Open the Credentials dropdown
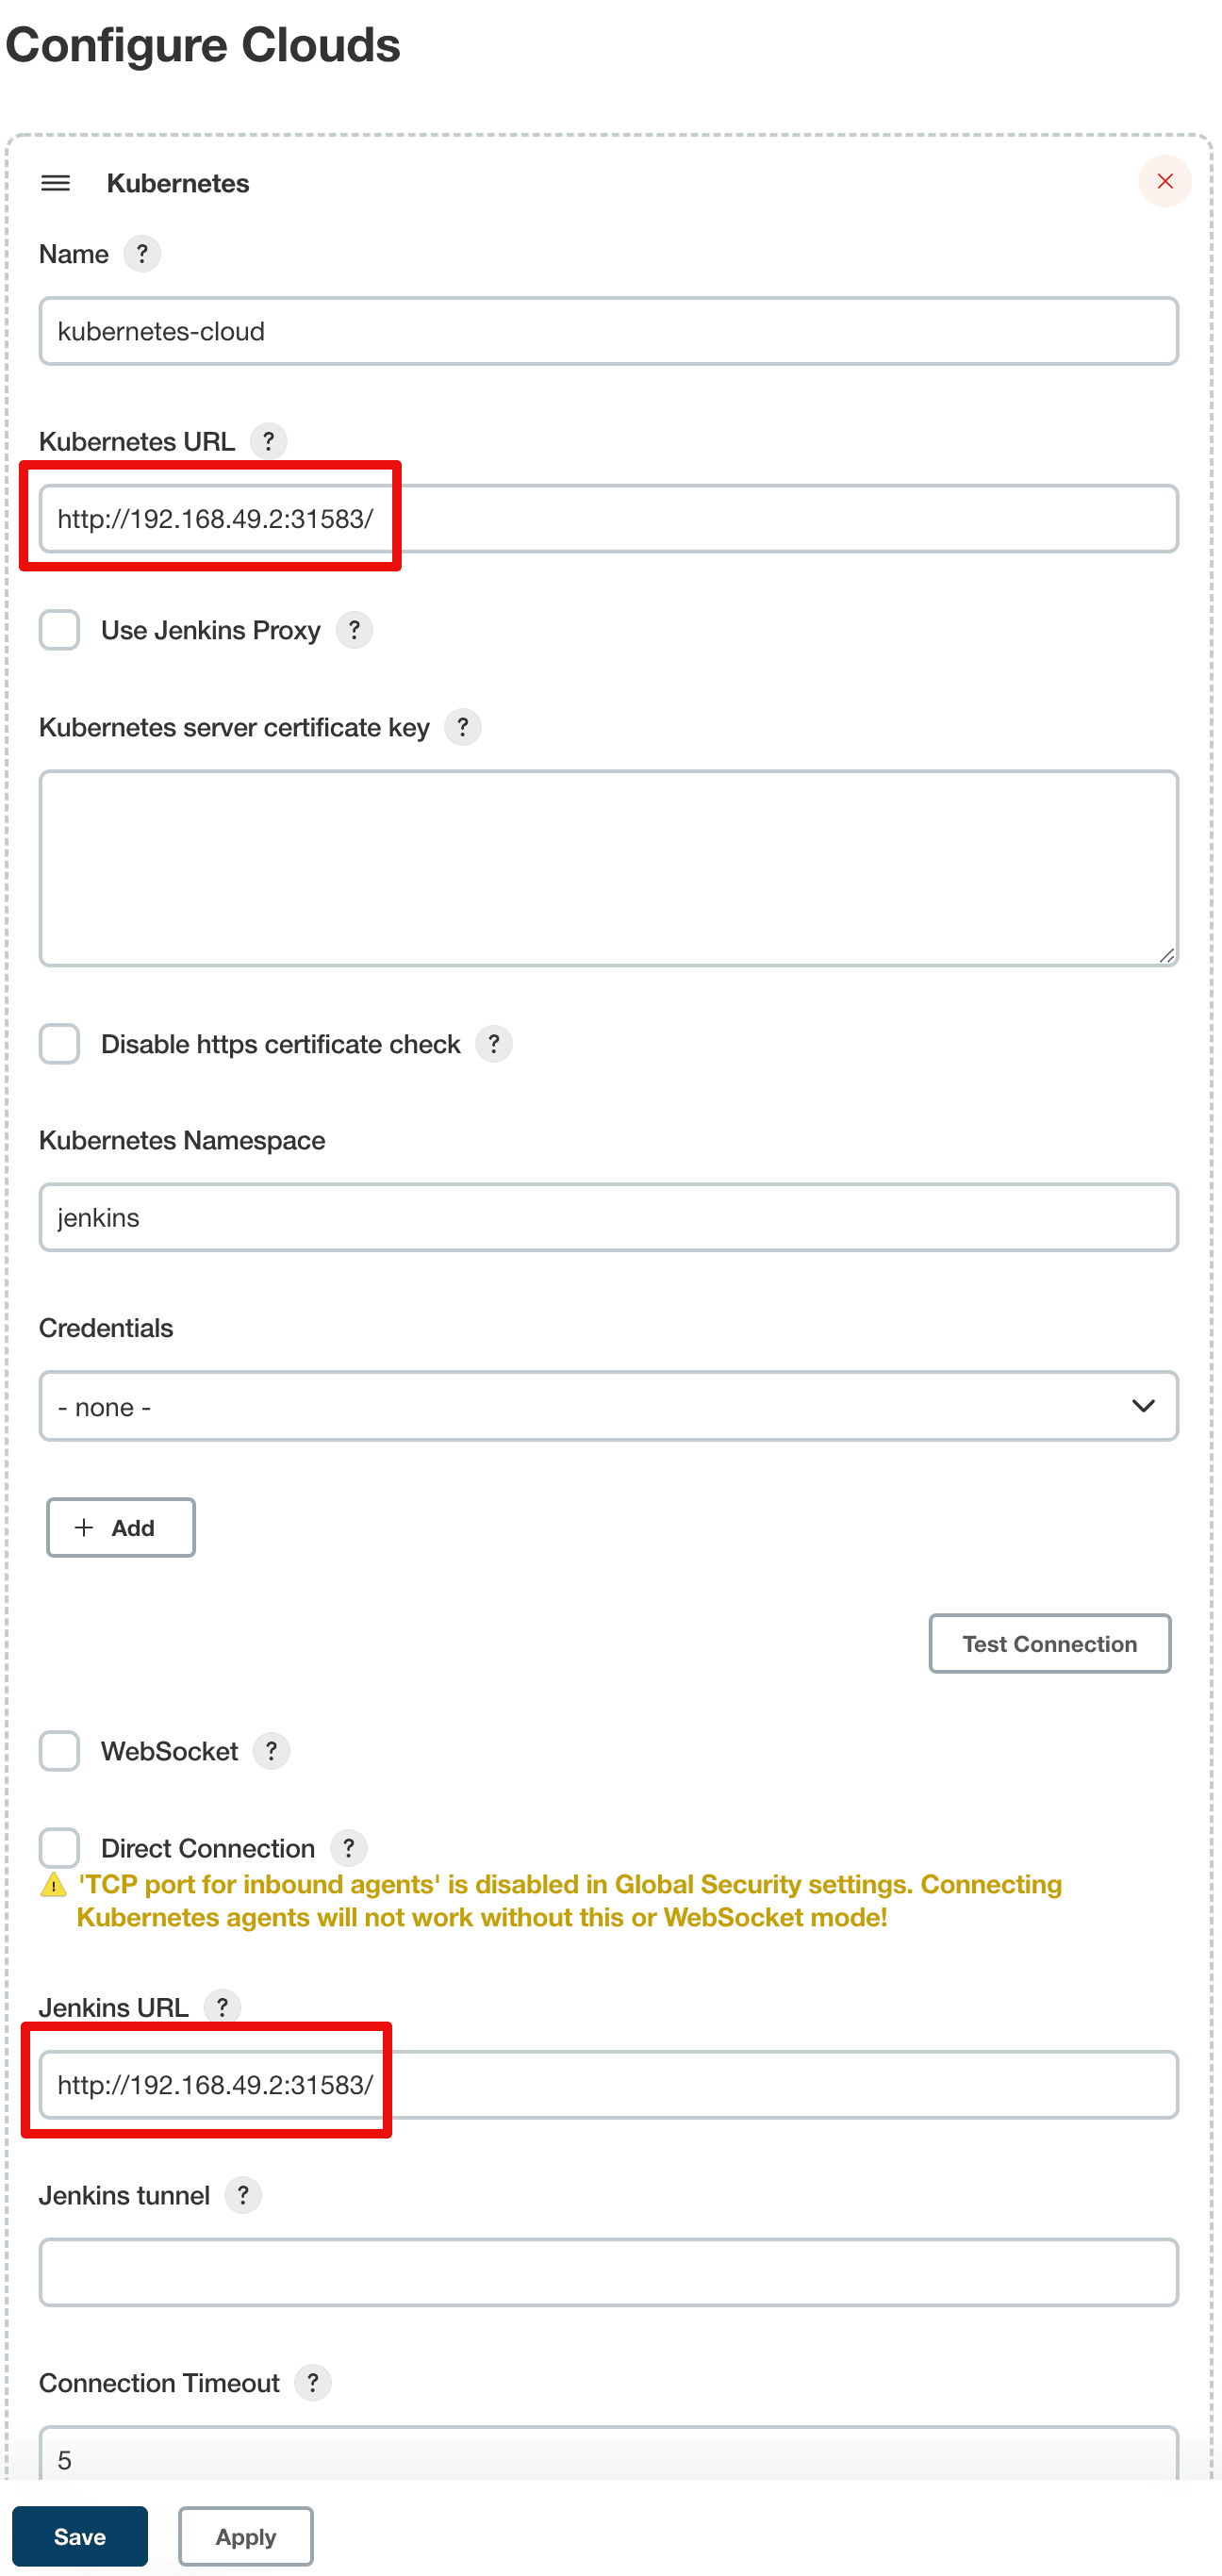This screenshot has width=1222, height=2576. pos(608,1406)
